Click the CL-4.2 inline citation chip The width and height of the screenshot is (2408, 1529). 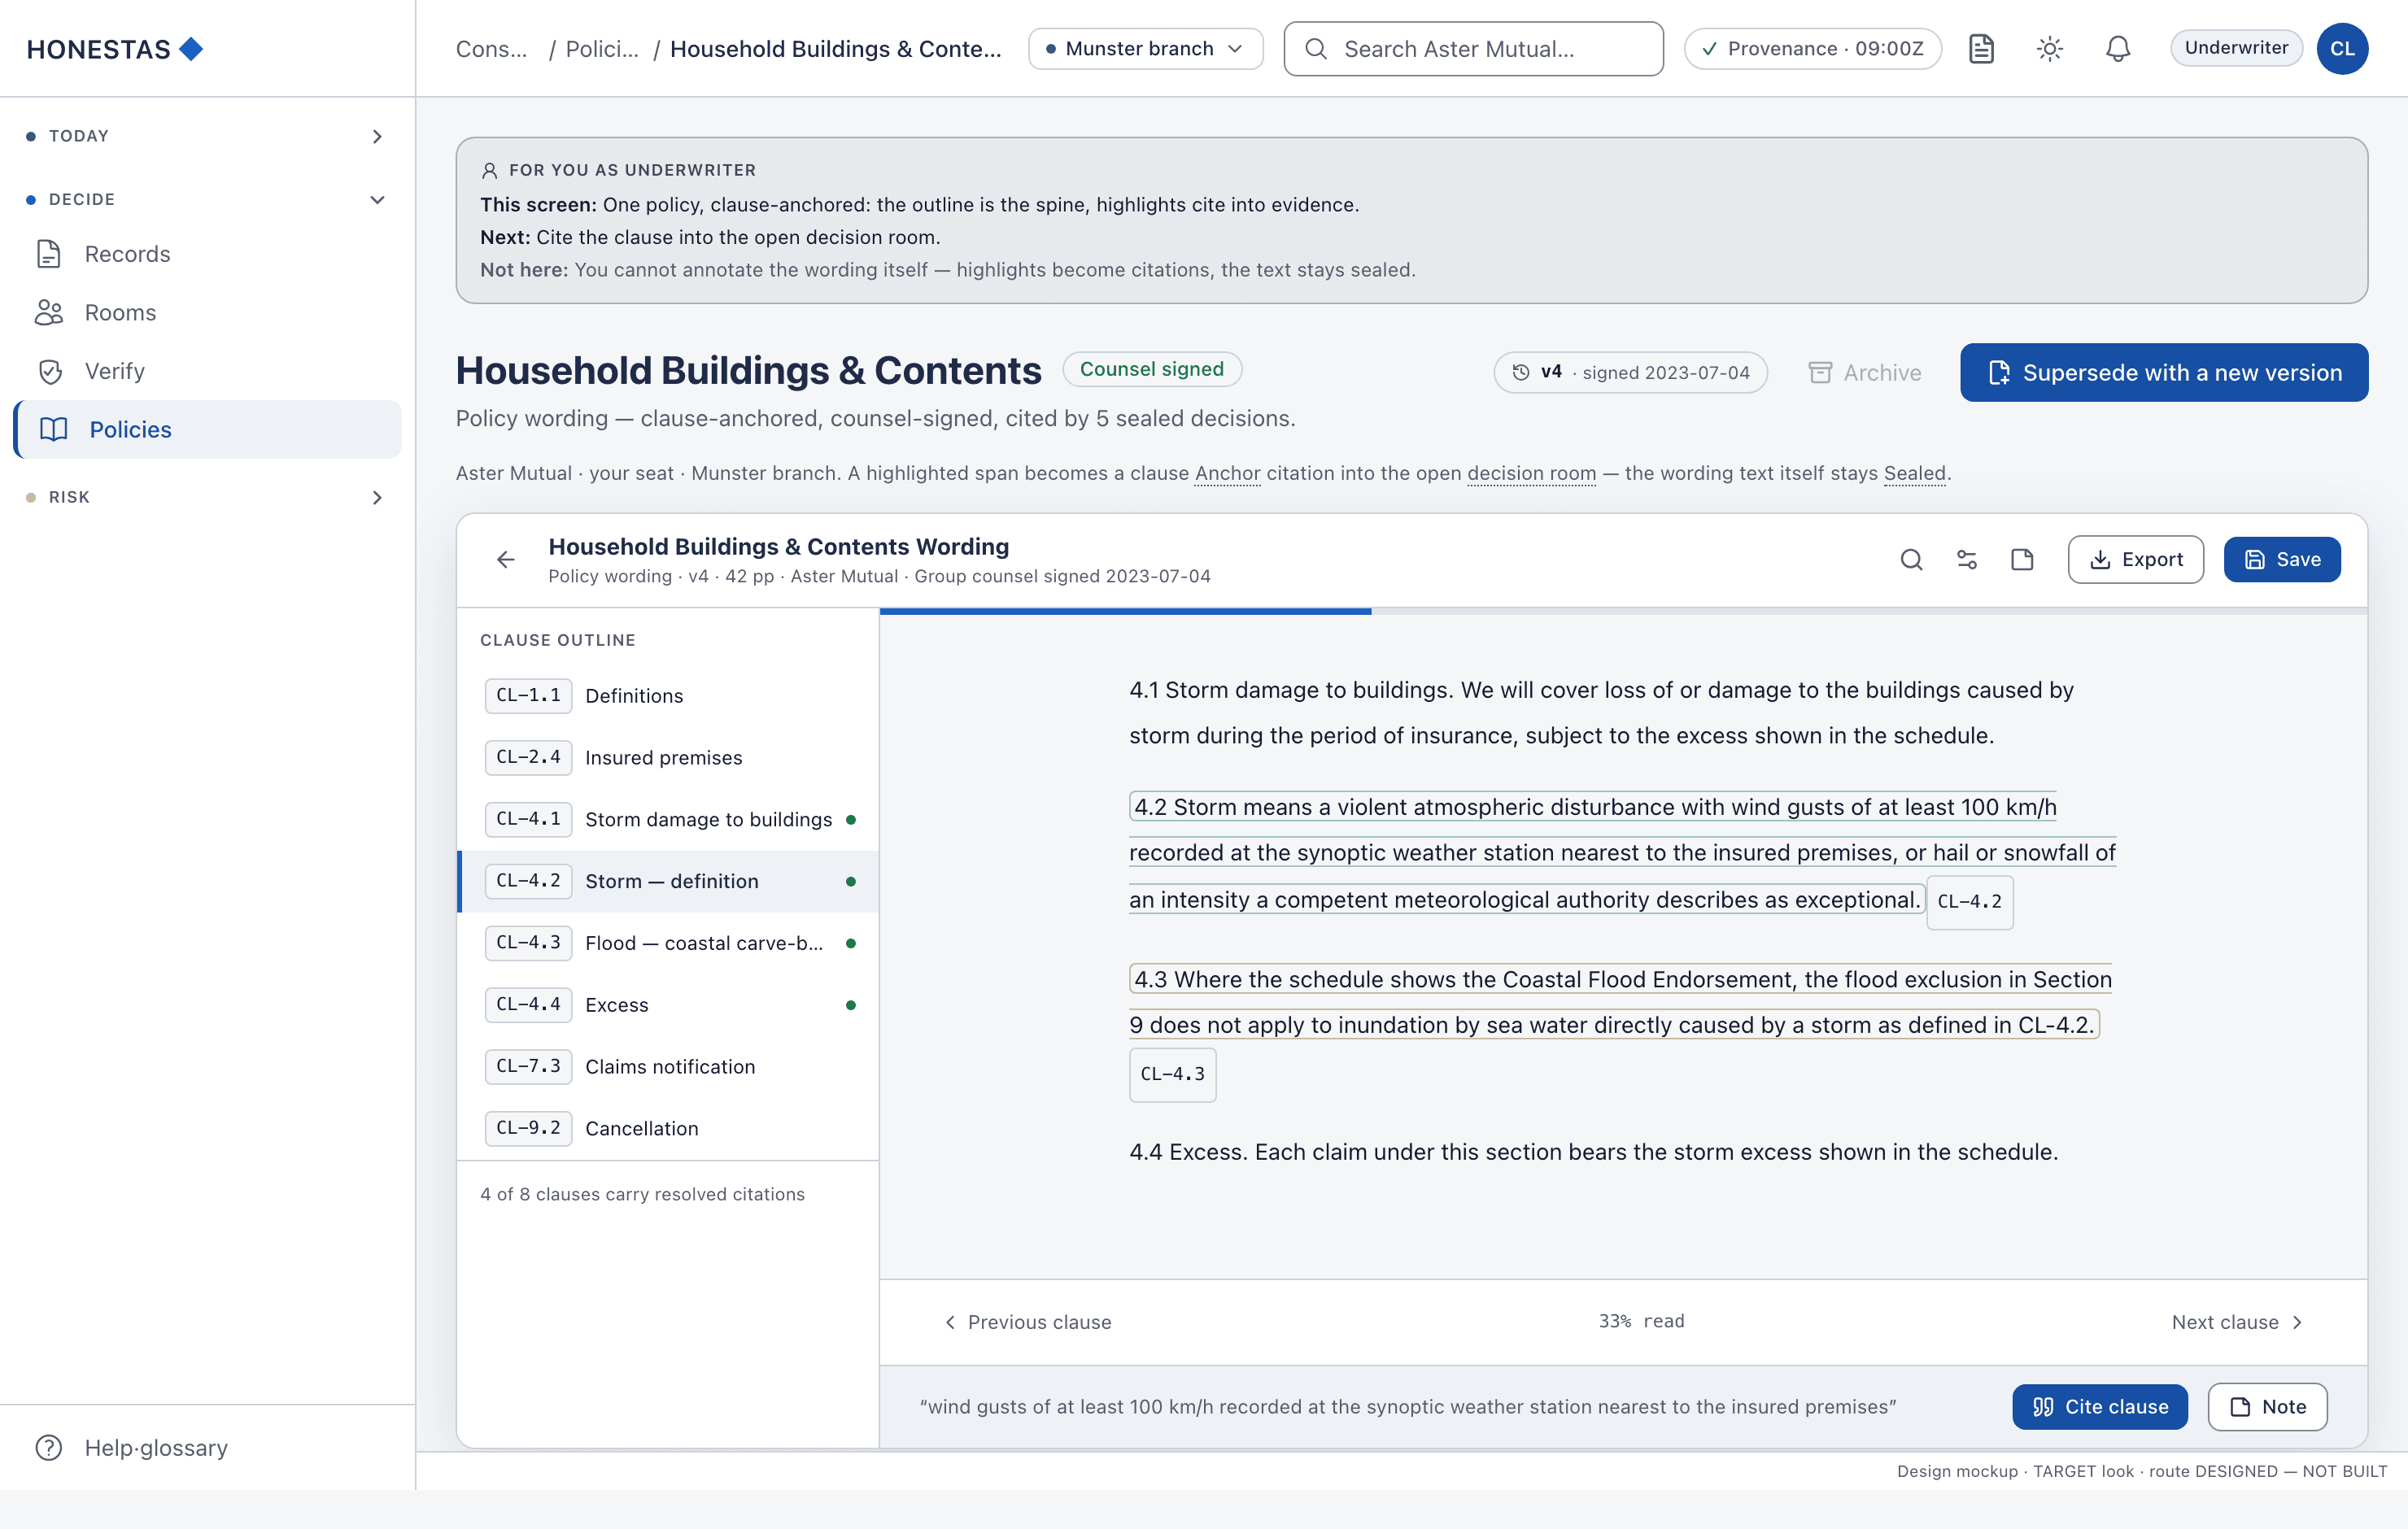click(x=1969, y=901)
